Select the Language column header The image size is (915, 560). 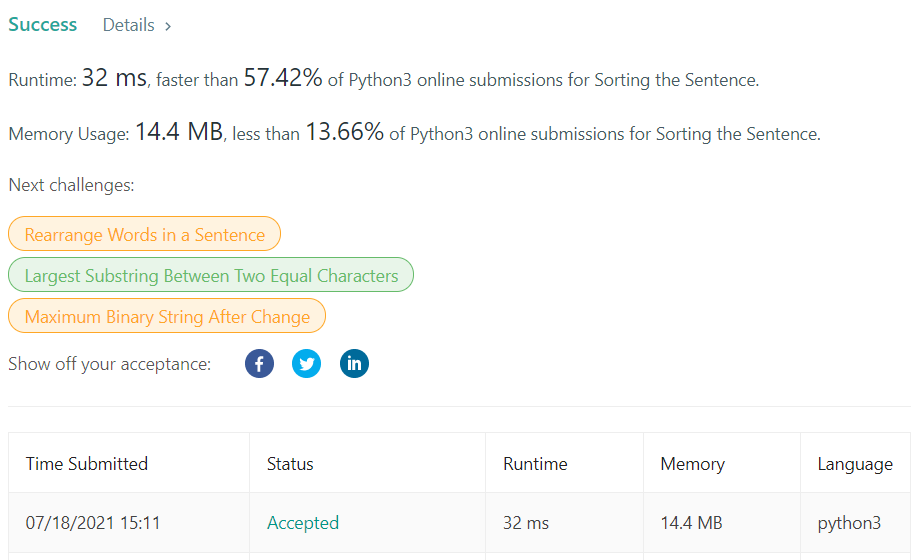(855, 464)
